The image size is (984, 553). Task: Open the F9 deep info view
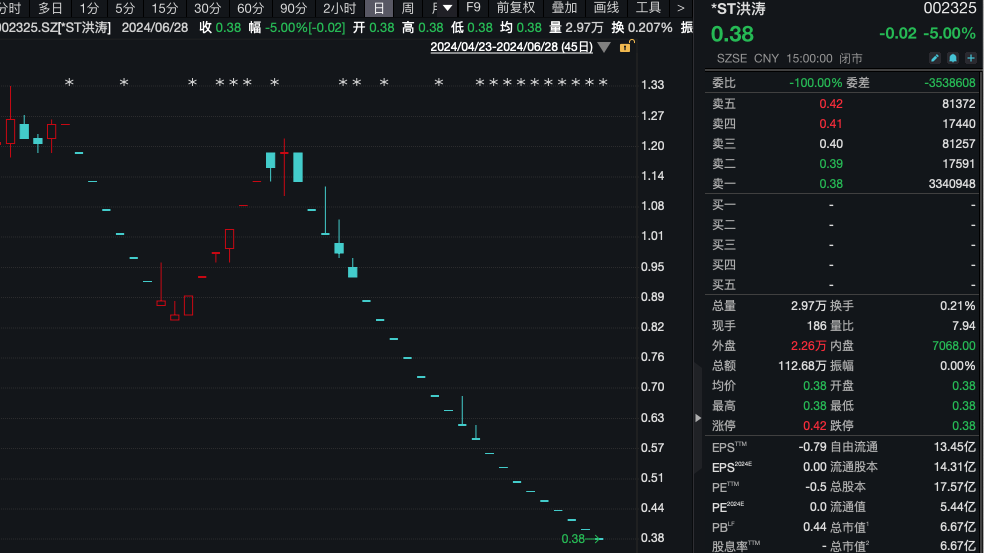point(473,8)
